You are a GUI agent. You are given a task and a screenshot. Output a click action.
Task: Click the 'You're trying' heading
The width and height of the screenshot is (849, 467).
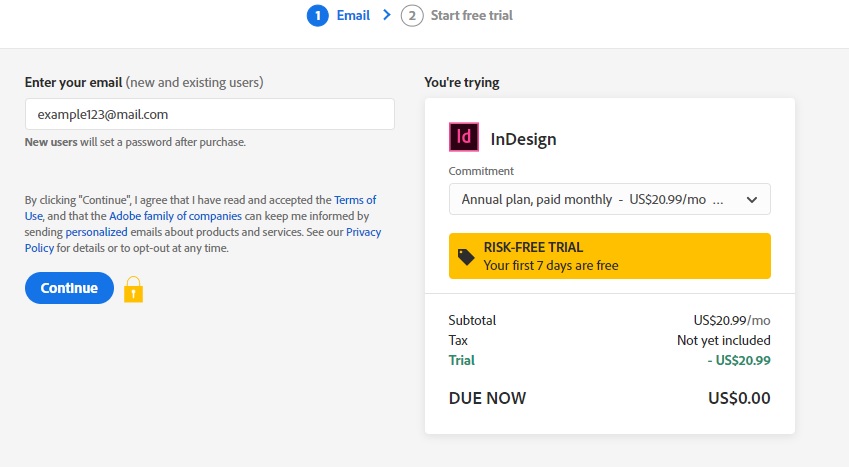pyautogui.click(x=462, y=82)
